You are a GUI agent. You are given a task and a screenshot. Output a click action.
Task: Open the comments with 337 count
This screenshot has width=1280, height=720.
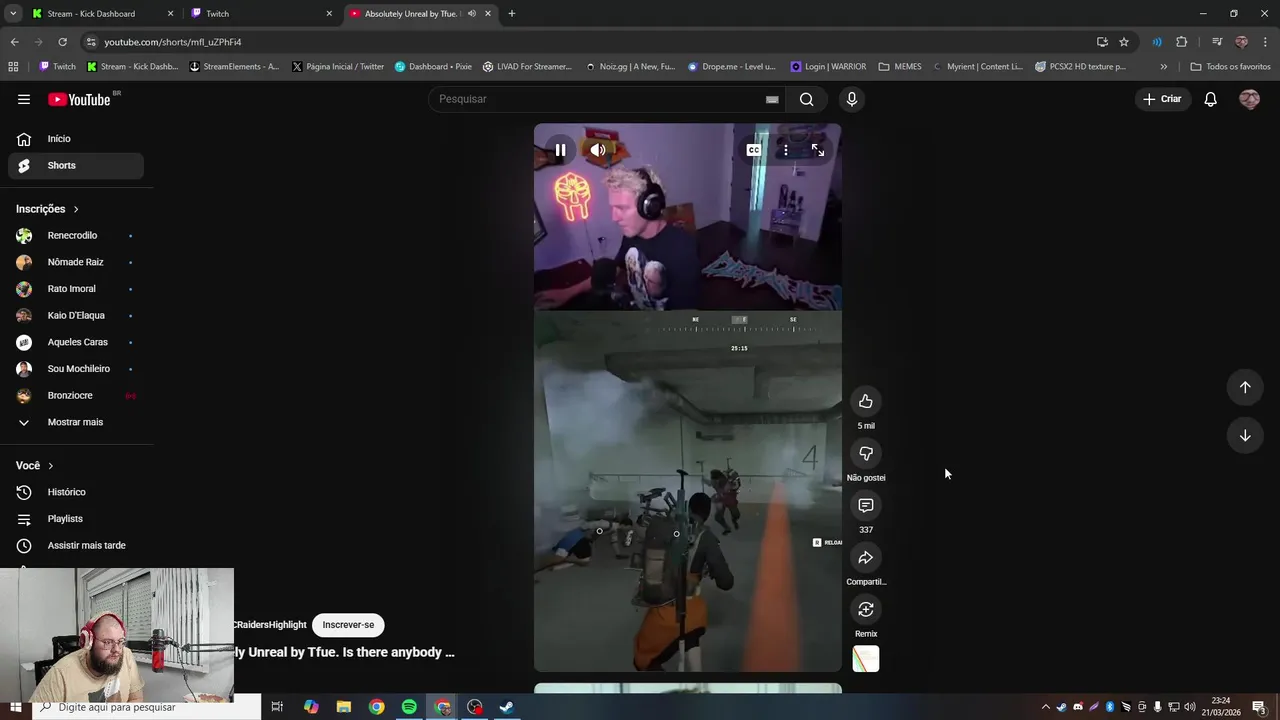click(x=866, y=505)
